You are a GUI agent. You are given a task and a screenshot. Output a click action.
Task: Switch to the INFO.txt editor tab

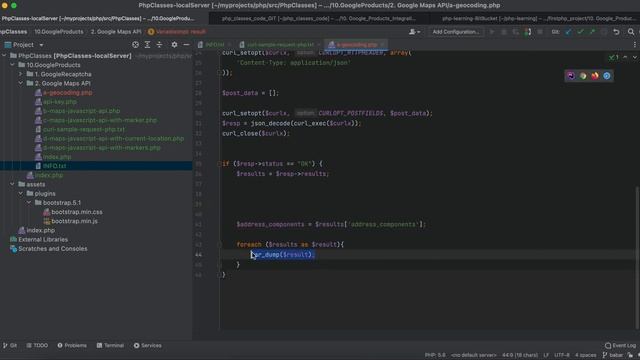click(x=214, y=44)
